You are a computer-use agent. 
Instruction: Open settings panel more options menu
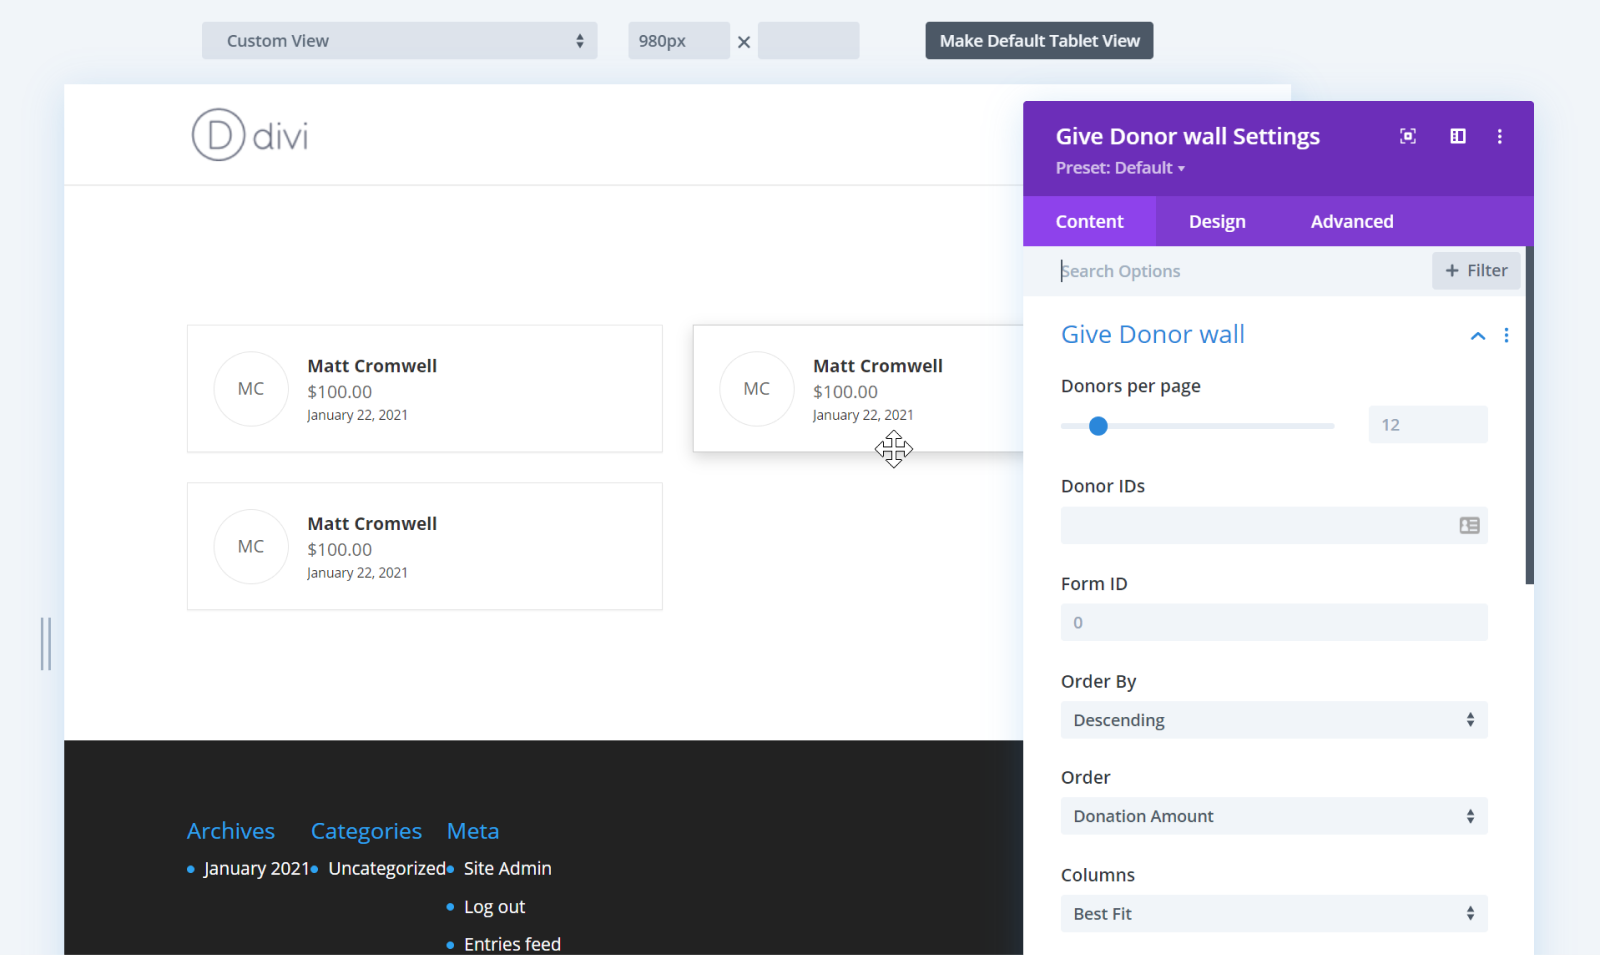tap(1499, 136)
